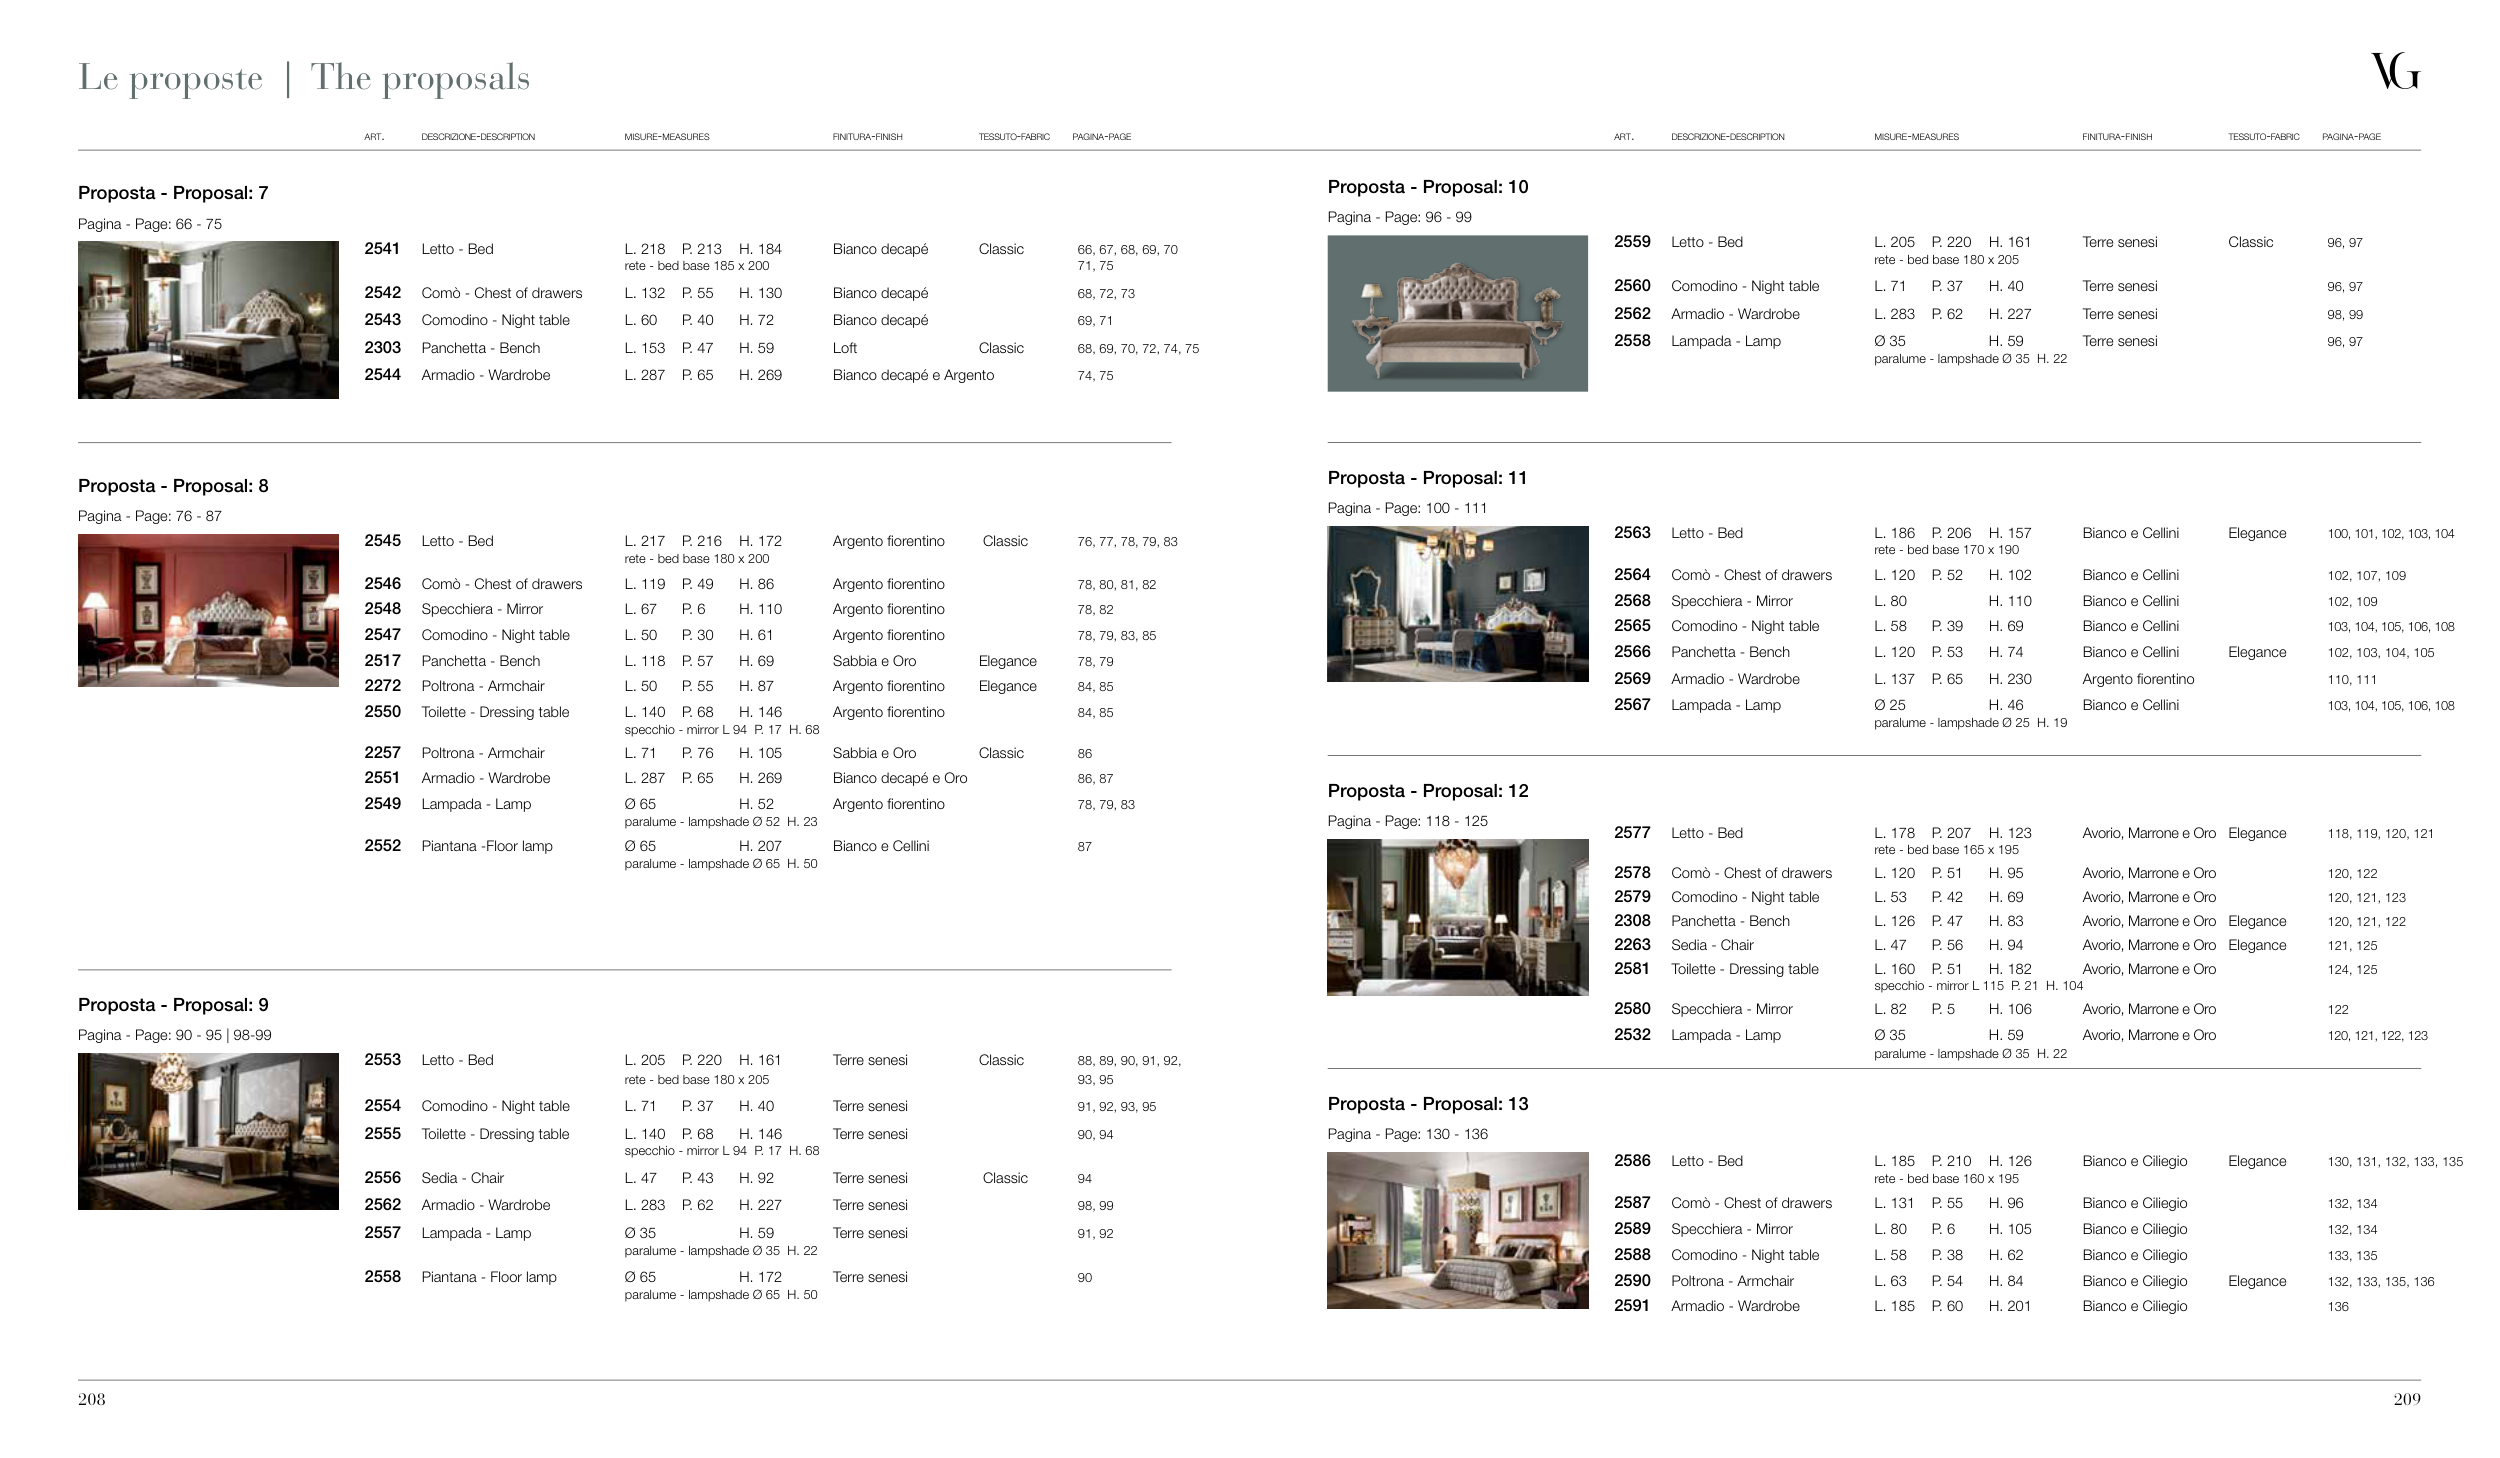This screenshot has width=2500, height=1458.
Task: Click page number 209 at the bottom right
Action: click(x=2406, y=1399)
